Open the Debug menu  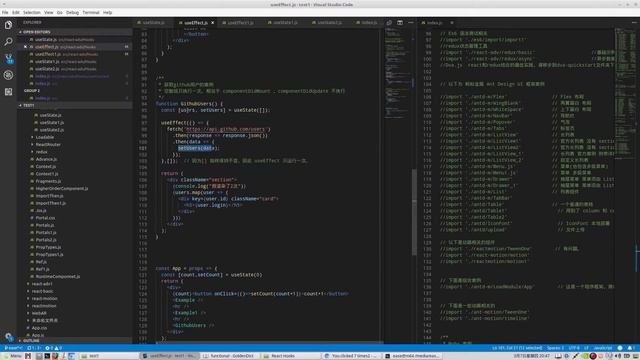[72, 13]
